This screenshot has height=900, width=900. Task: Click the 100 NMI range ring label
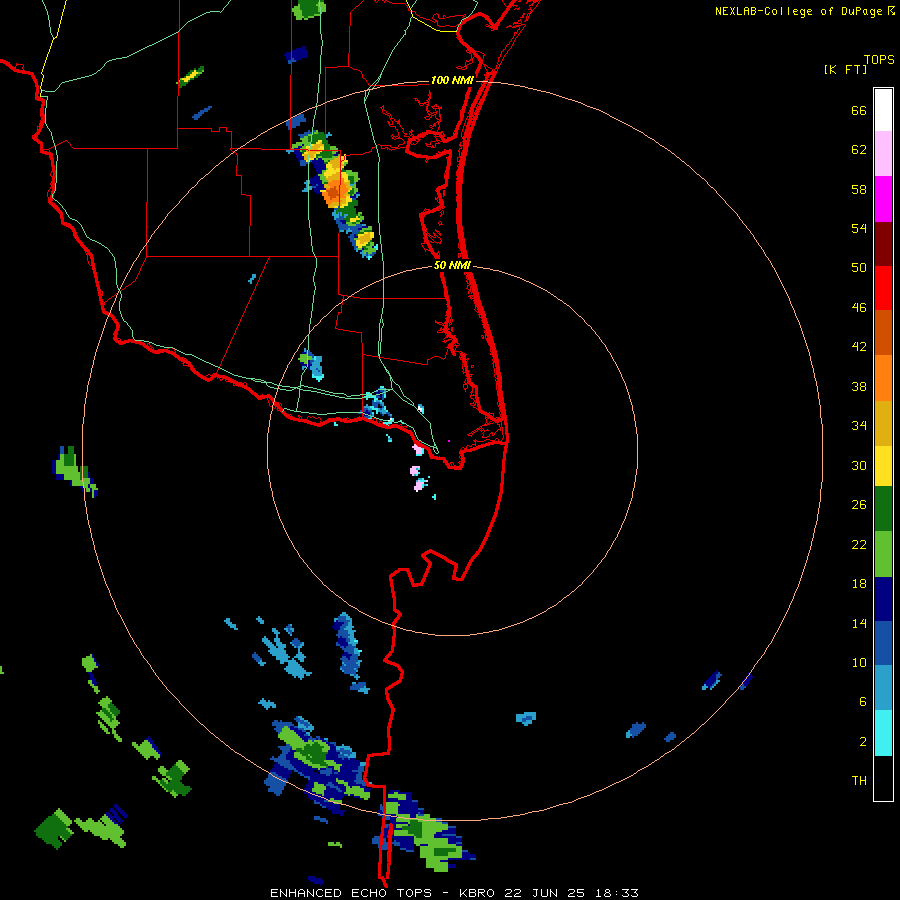pyautogui.click(x=452, y=80)
